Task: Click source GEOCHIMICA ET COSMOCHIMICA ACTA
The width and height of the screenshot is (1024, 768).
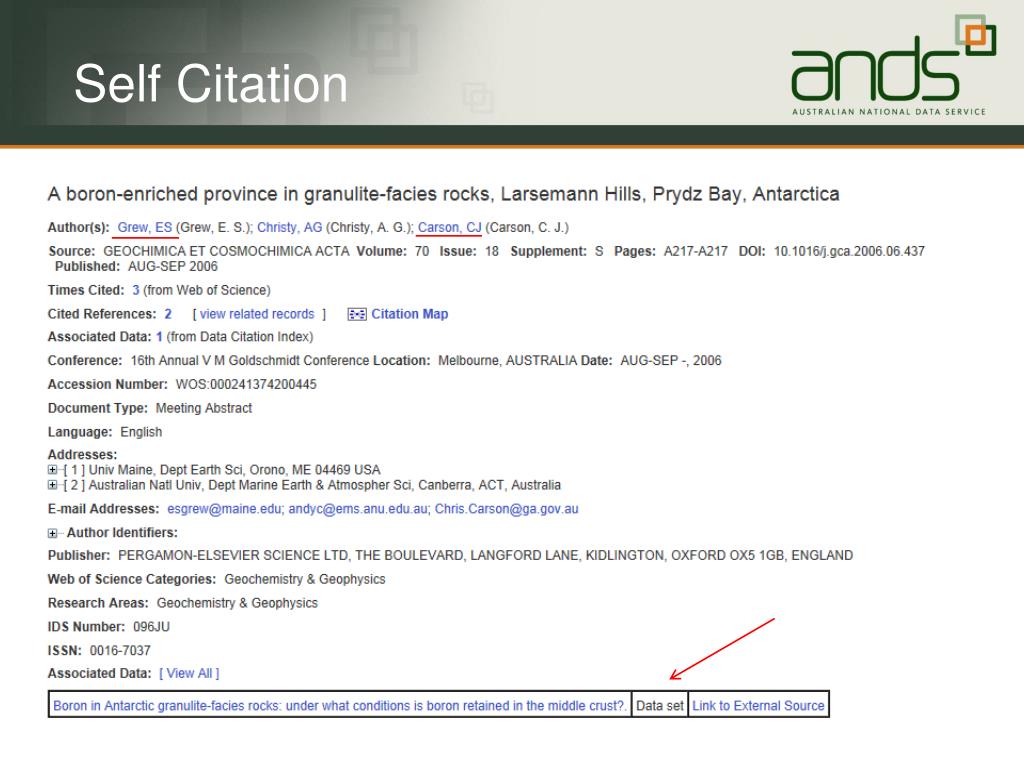Action: (x=226, y=251)
